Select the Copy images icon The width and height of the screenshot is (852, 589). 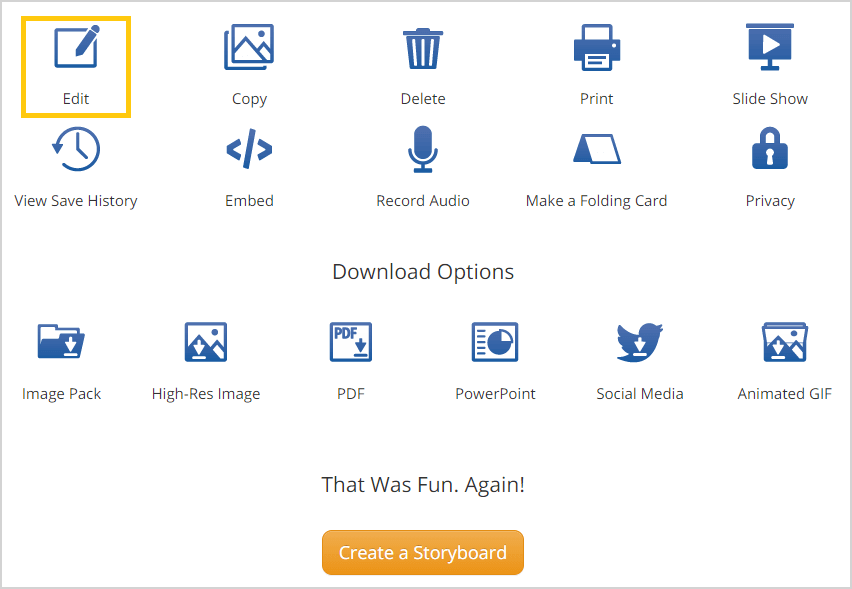[249, 47]
